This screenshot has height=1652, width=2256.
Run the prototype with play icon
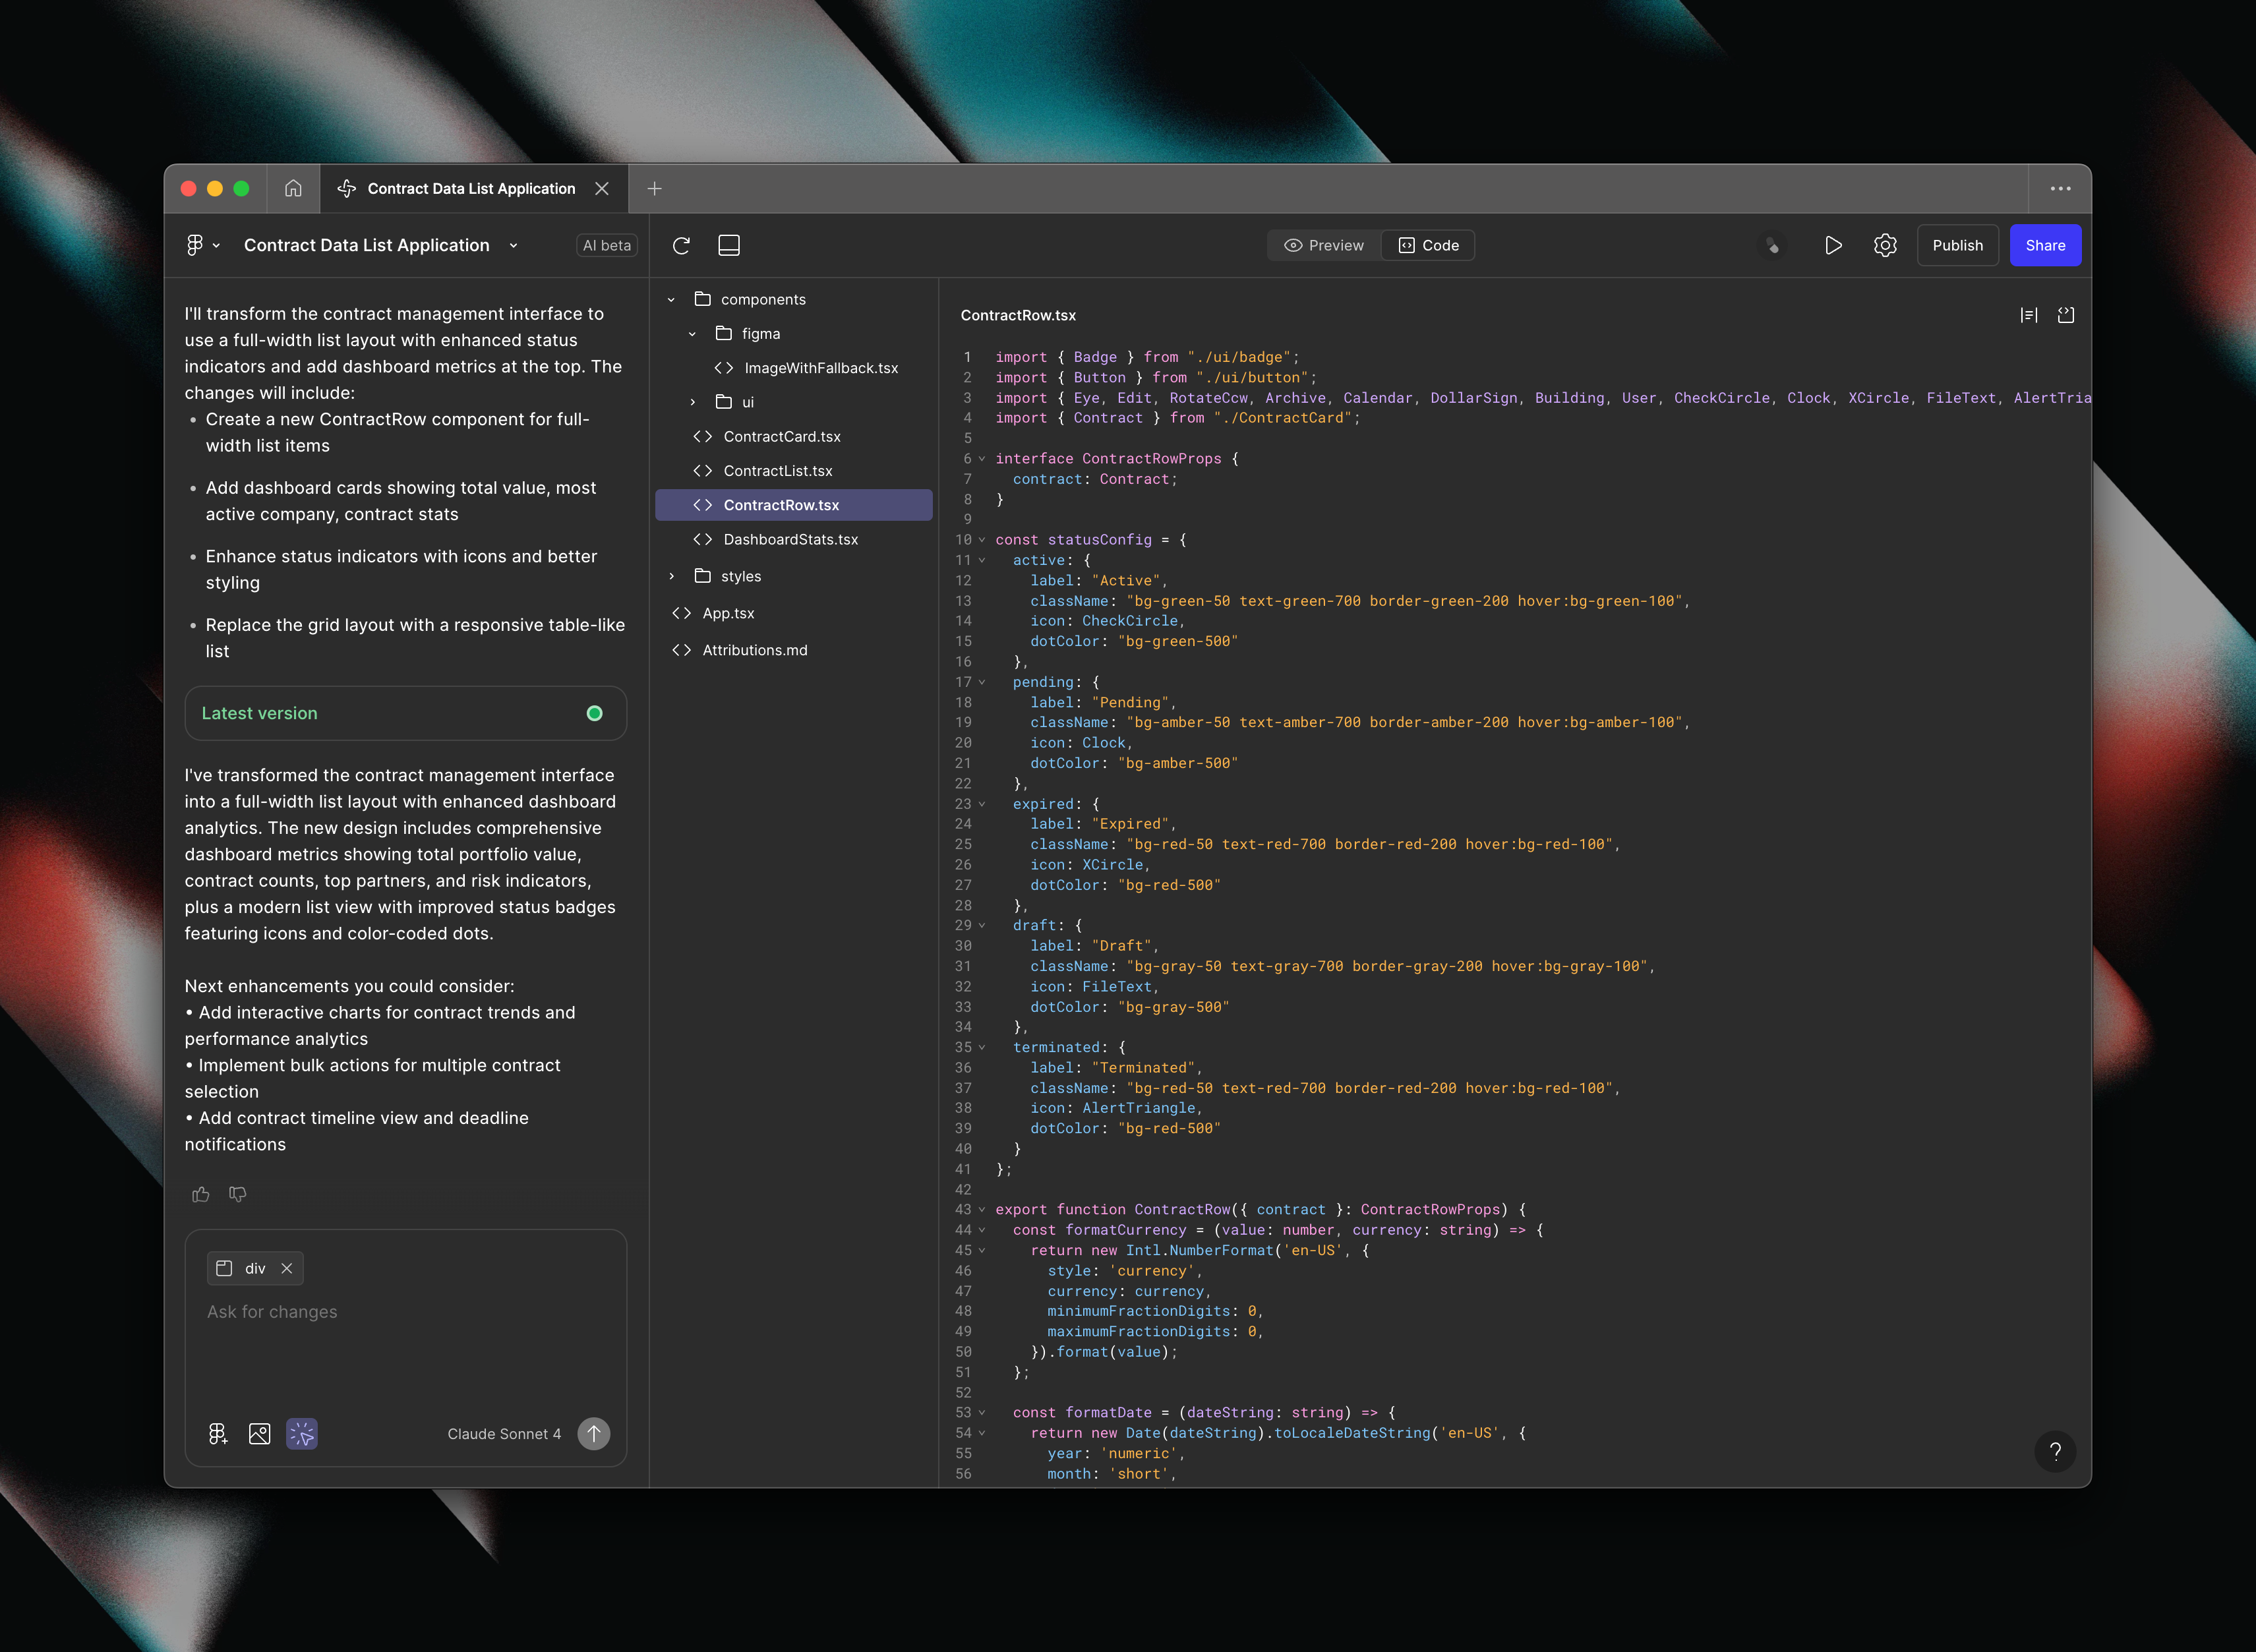pos(1832,245)
